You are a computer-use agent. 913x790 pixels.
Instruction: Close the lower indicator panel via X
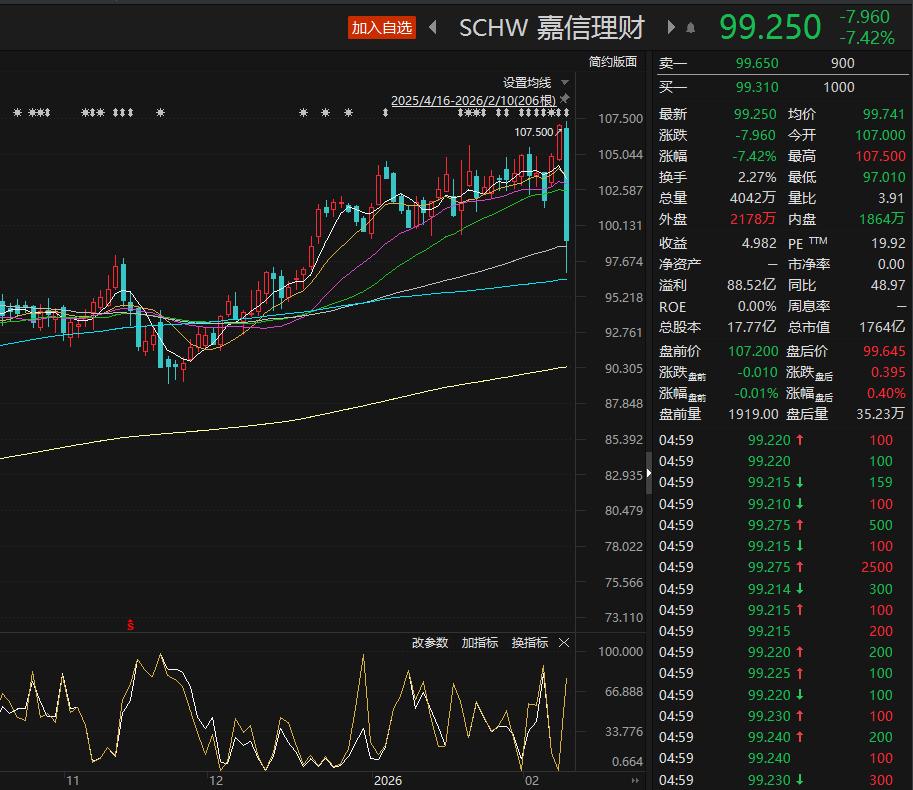click(x=563, y=644)
